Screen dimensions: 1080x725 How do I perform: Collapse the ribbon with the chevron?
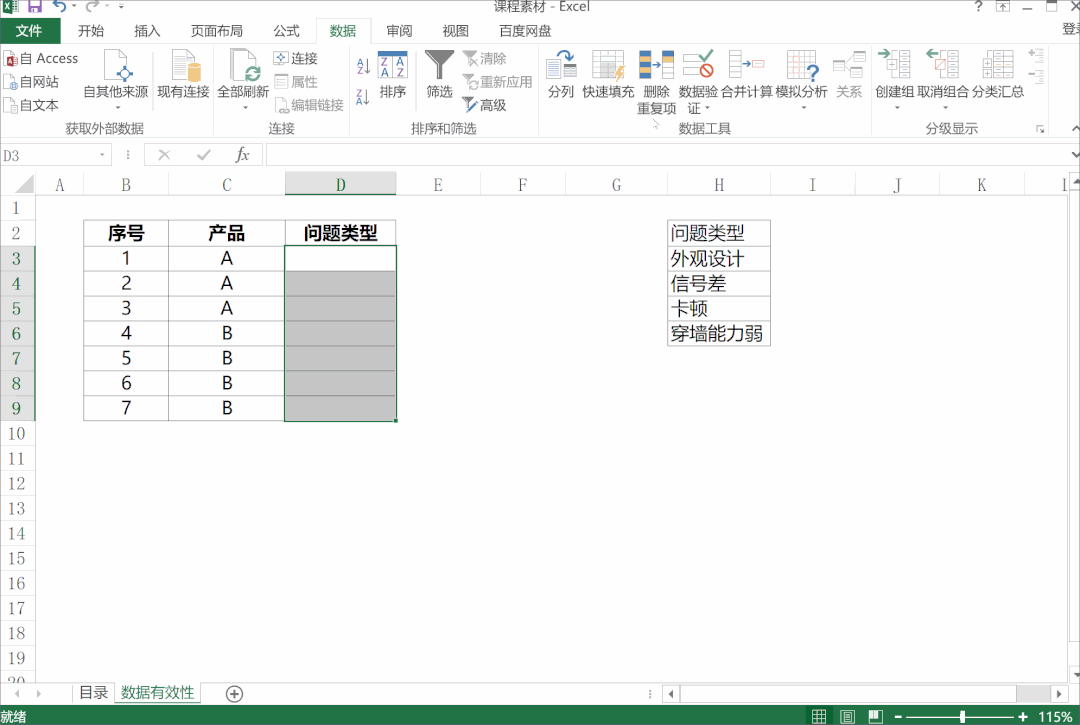coord(1074,129)
